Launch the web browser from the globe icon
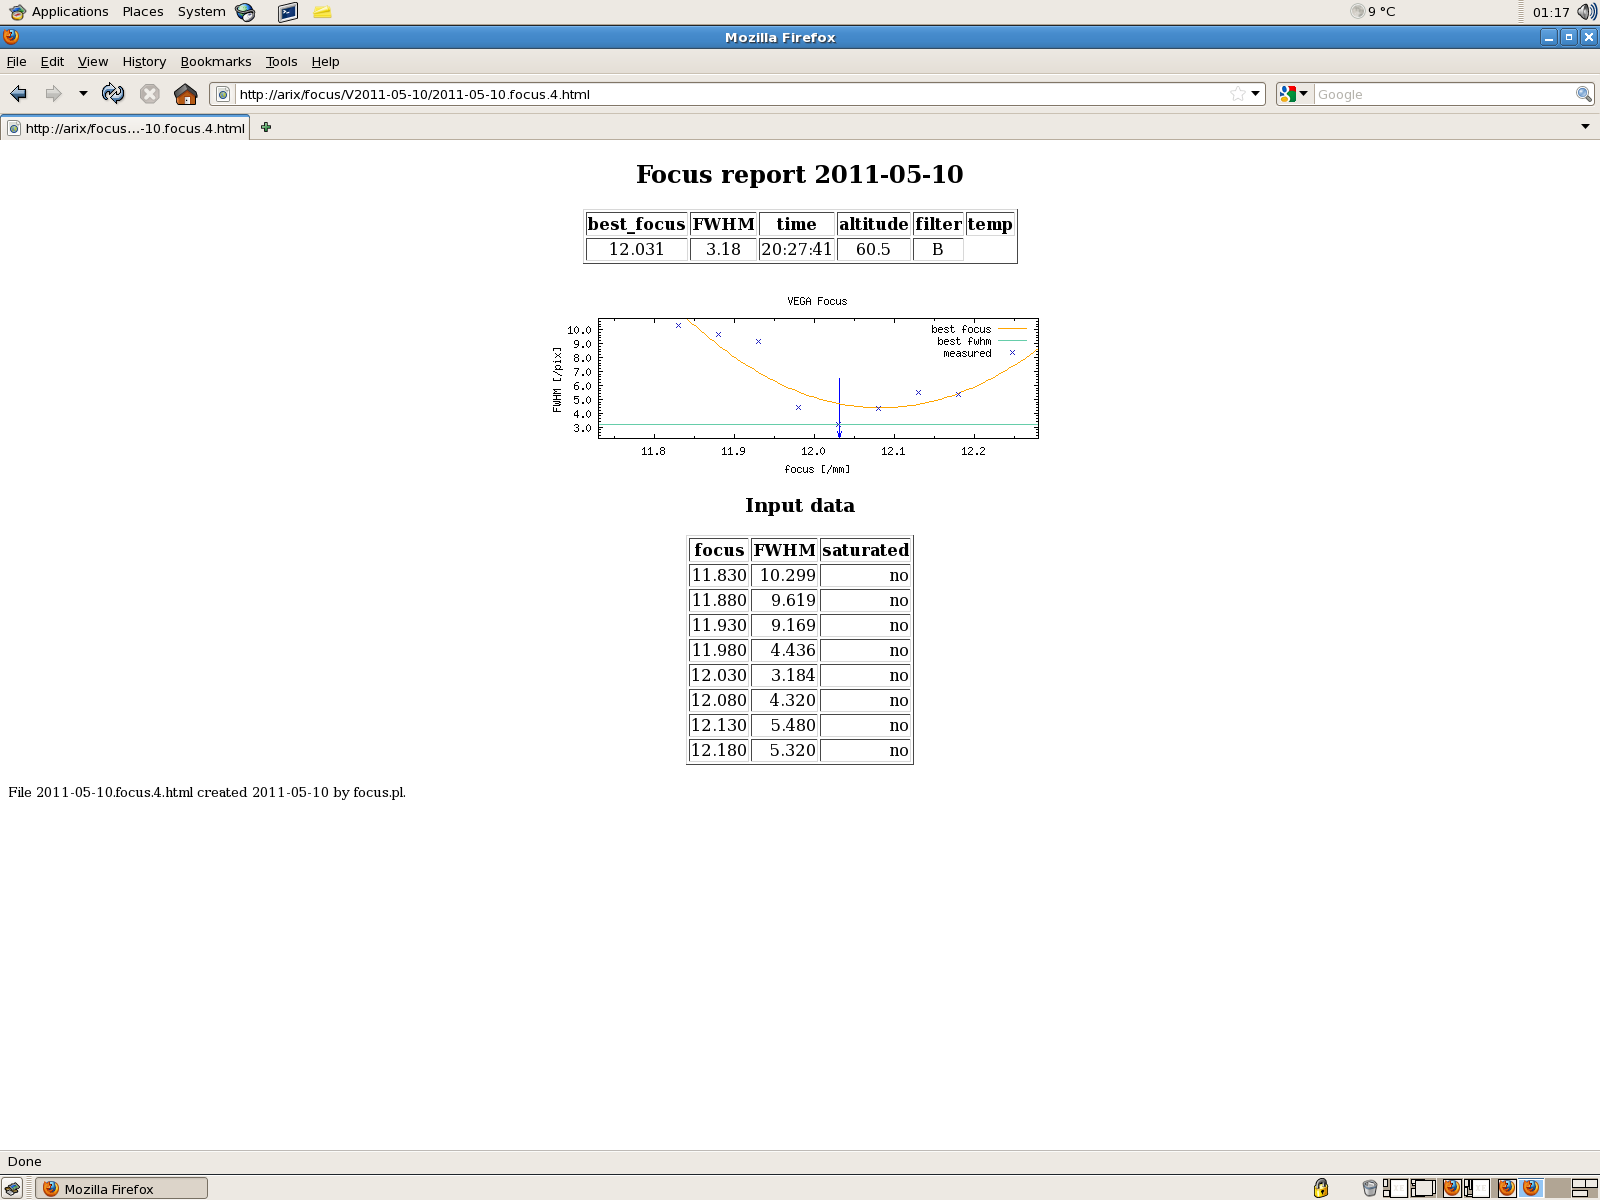1600x1200 pixels. click(246, 12)
